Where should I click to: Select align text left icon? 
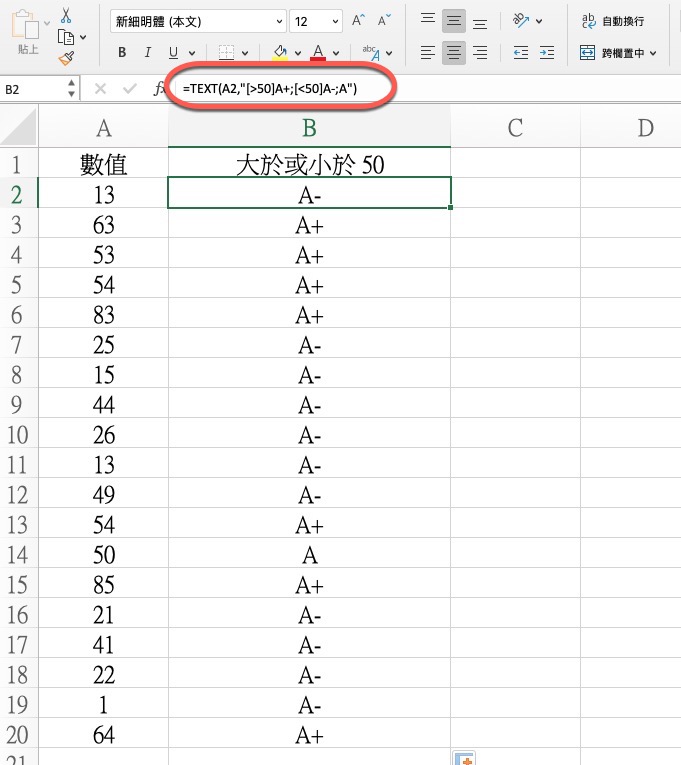[428, 52]
